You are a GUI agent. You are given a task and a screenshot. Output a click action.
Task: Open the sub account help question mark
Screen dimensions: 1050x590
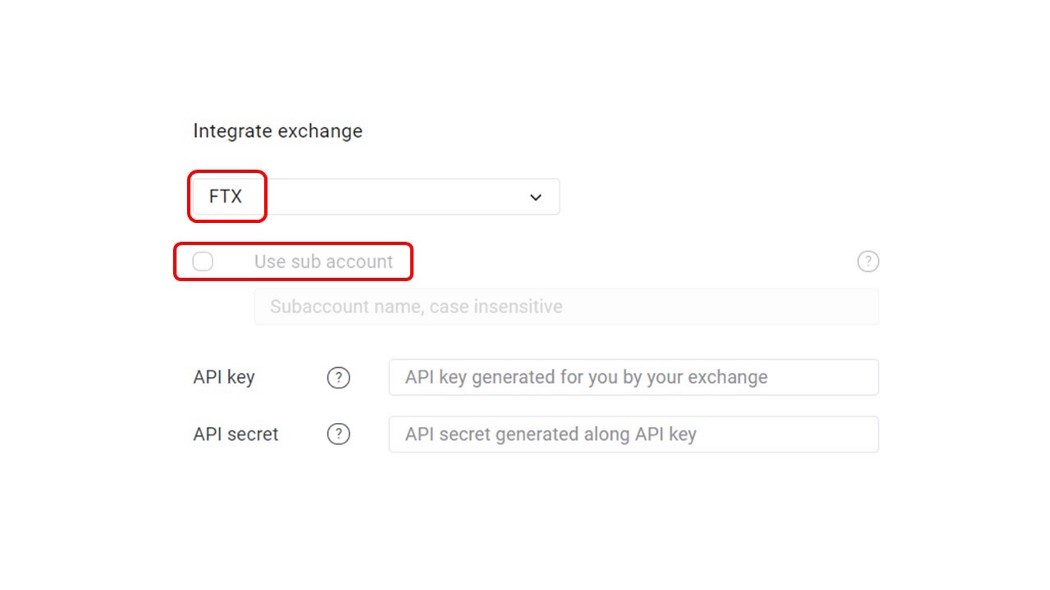point(868,261)
